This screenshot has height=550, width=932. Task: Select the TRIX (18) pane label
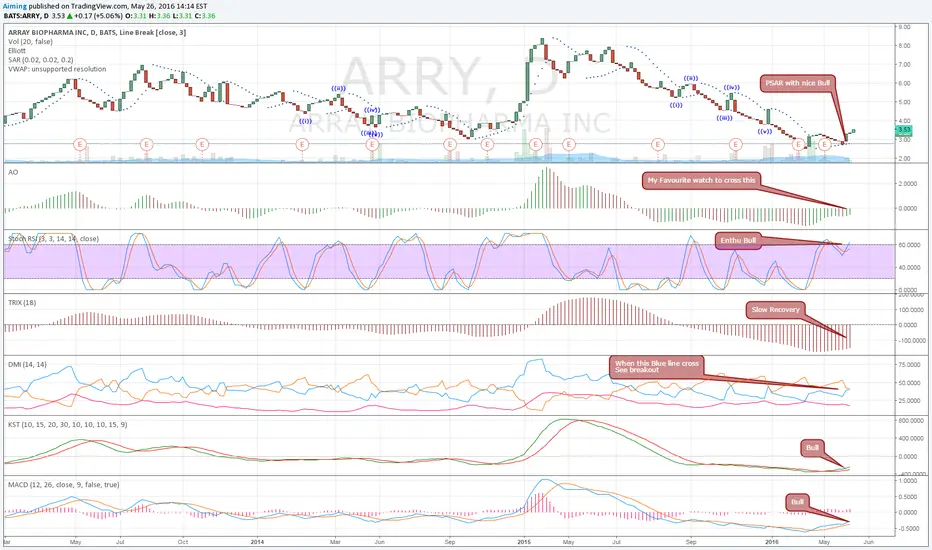pos(22,303)
